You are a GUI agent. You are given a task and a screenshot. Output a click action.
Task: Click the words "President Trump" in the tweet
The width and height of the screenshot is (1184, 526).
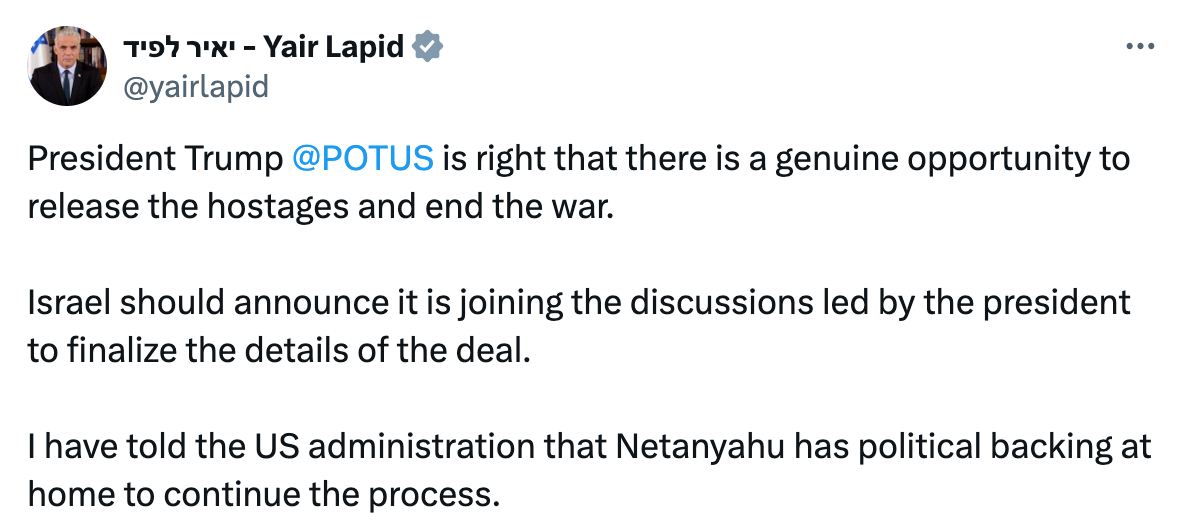pyautogui.click(x=155, y=158)
